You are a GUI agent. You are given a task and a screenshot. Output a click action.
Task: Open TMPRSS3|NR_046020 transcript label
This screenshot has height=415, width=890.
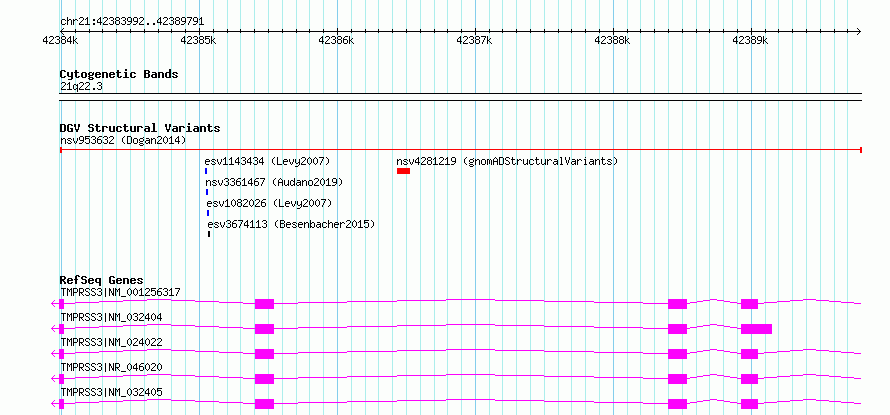pyautogui.click(x=111, y=367)
